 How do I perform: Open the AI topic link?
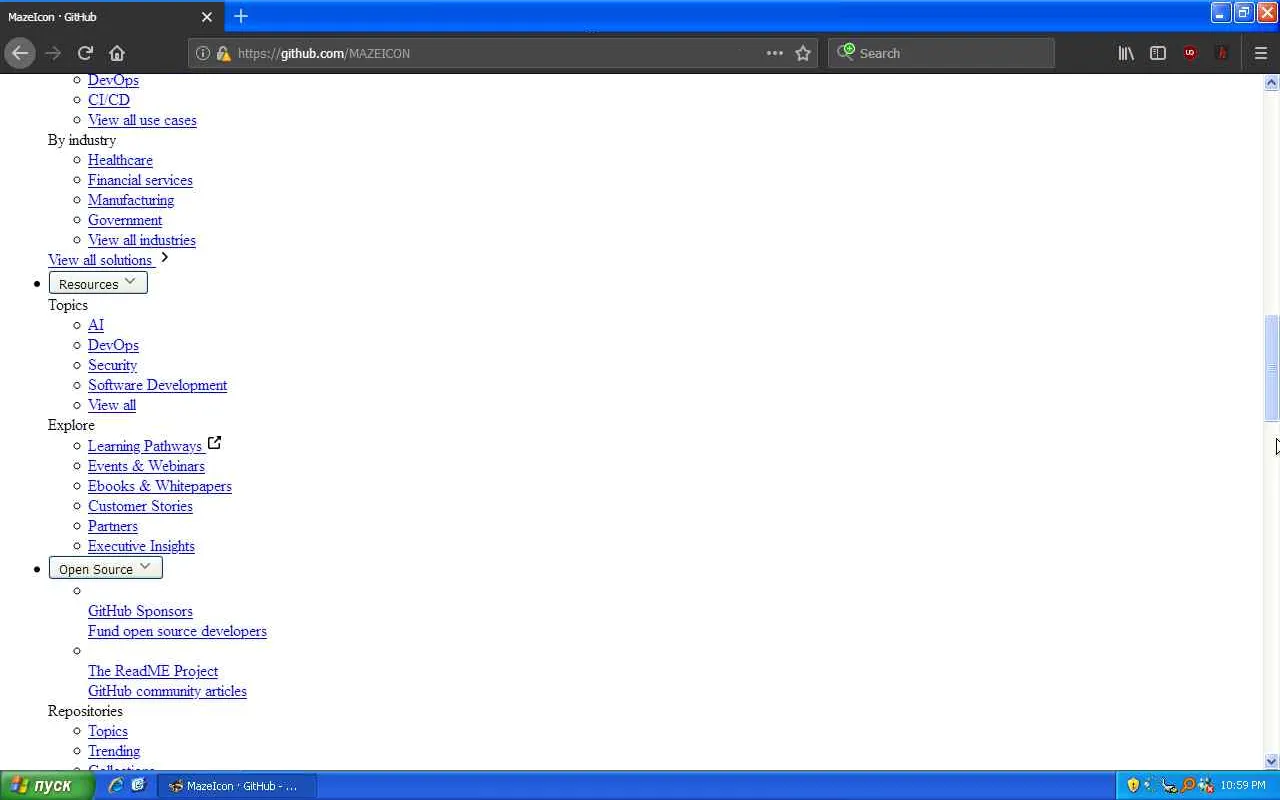96,325
